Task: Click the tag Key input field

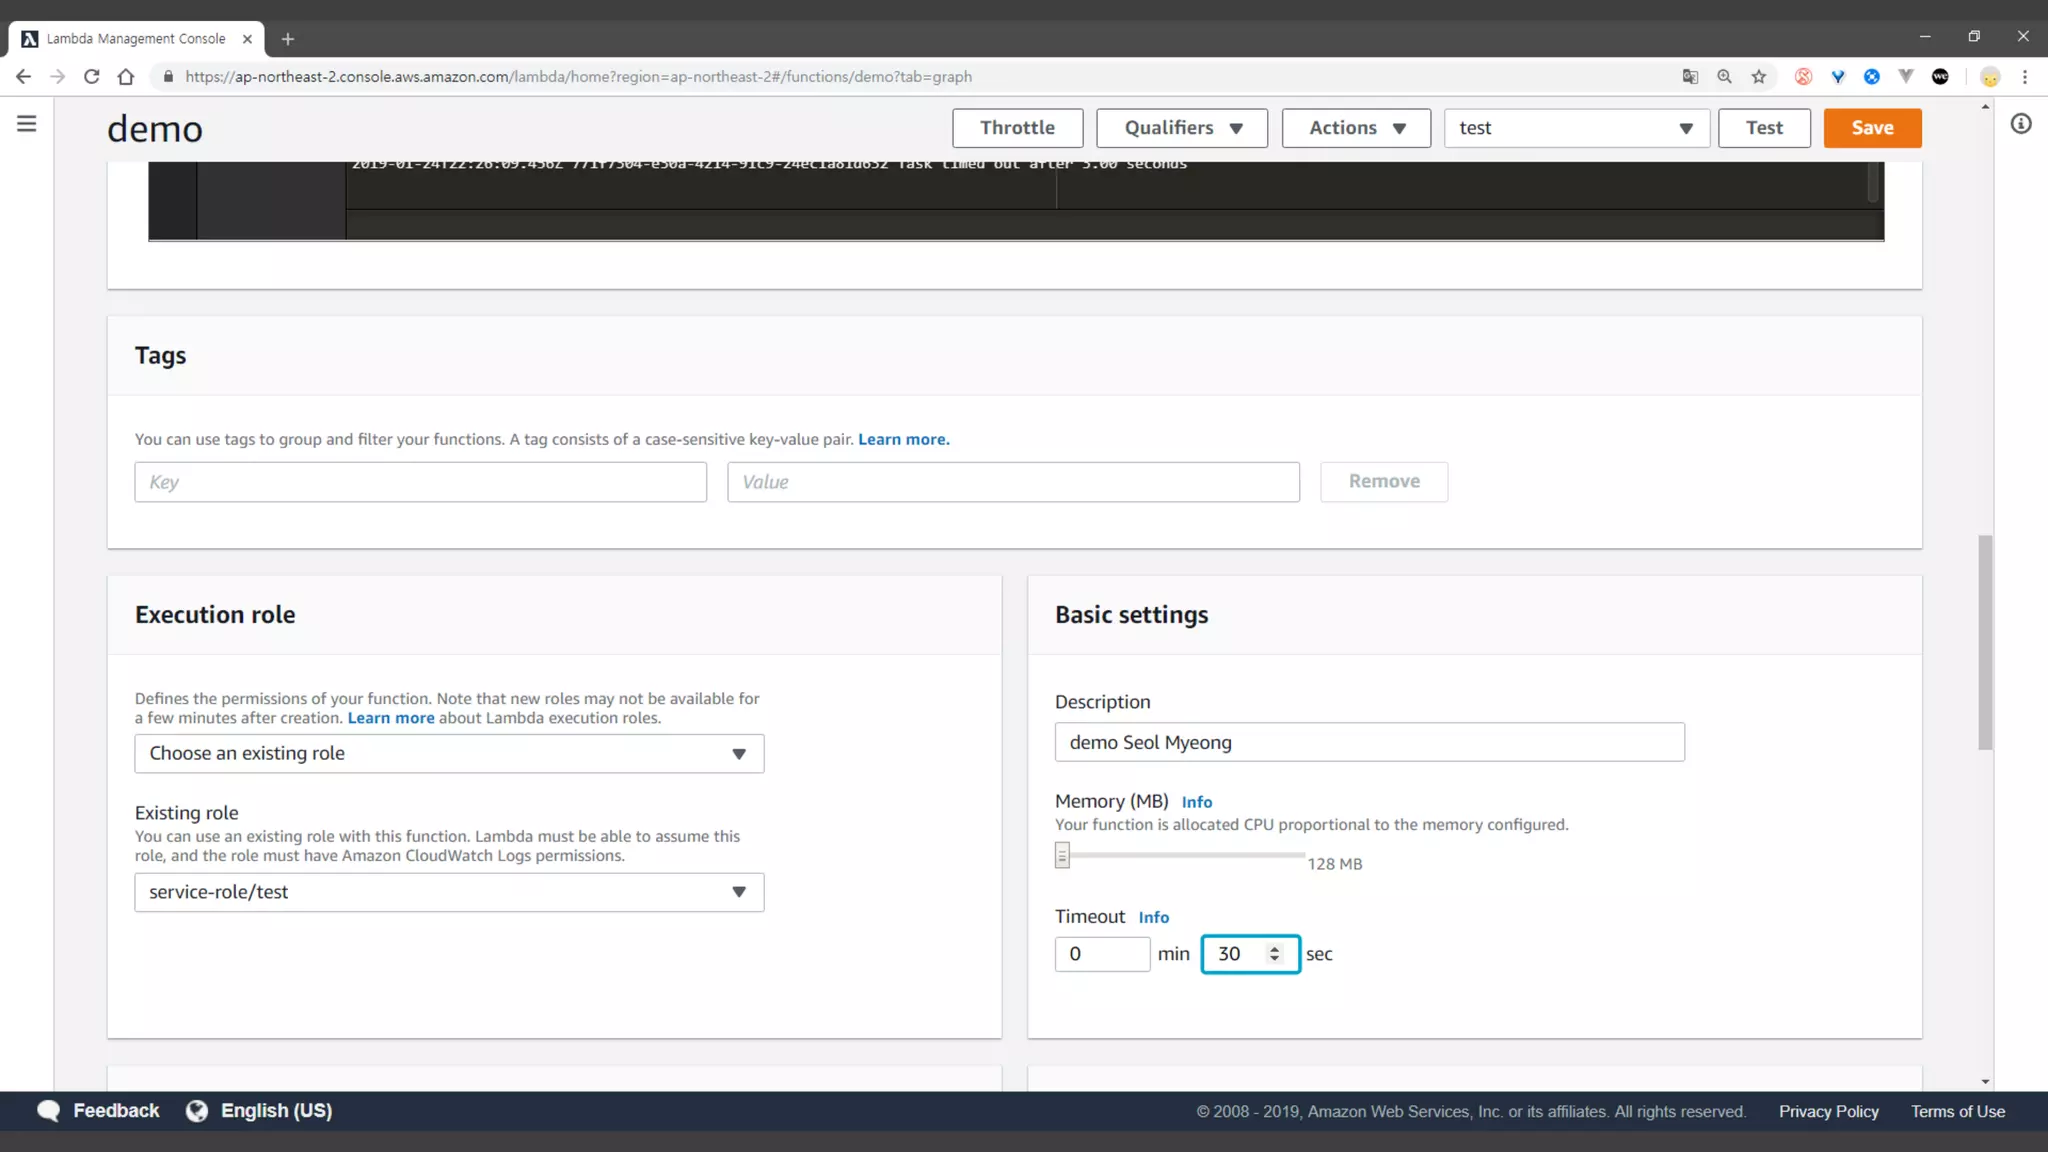Action: (x=420, y=482)
